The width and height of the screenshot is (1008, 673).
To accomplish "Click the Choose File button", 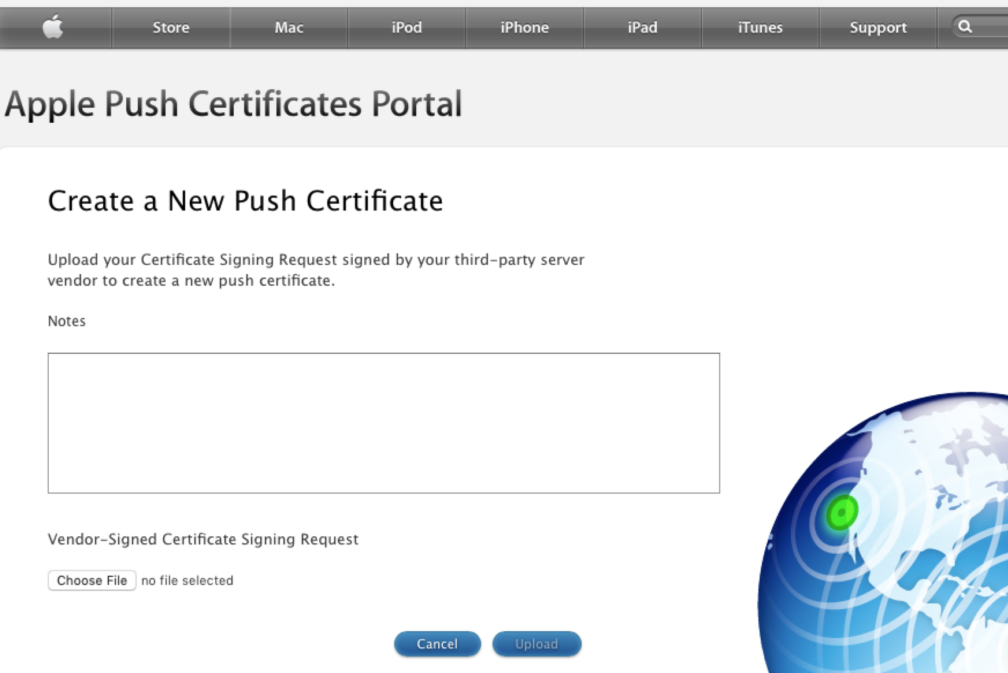I will [92, 580].
